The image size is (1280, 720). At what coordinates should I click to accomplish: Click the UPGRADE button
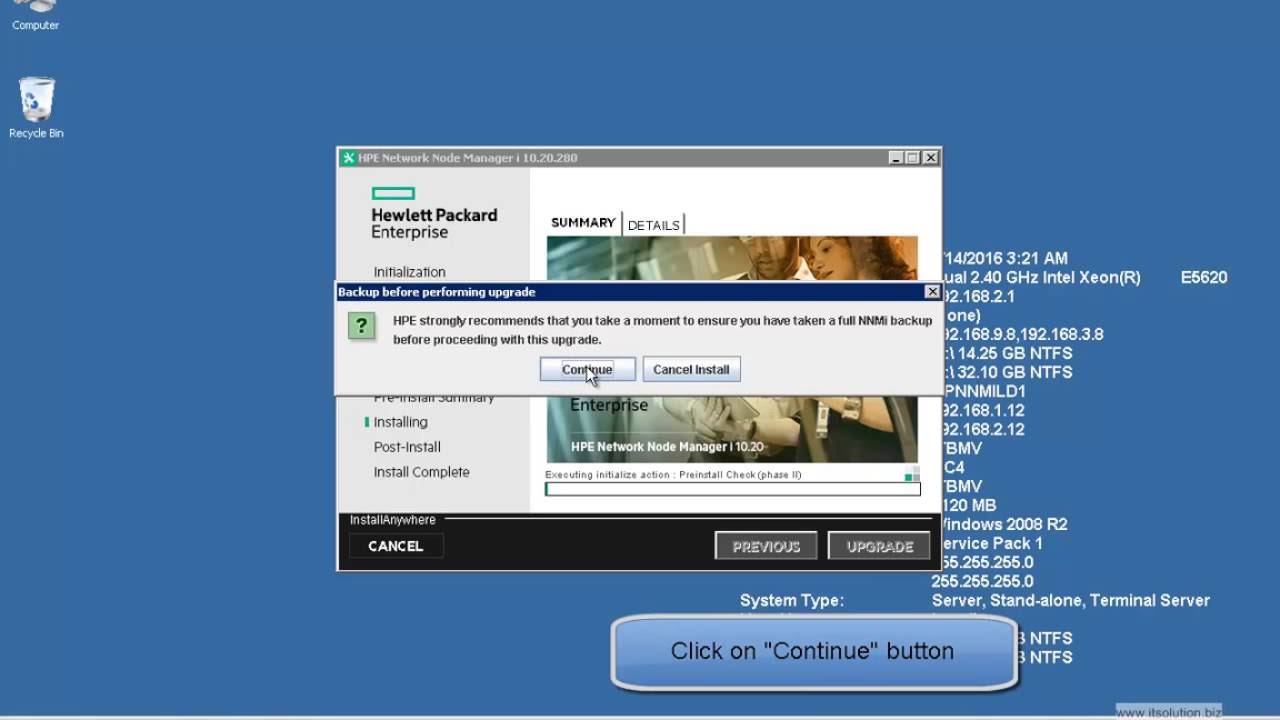880,546
